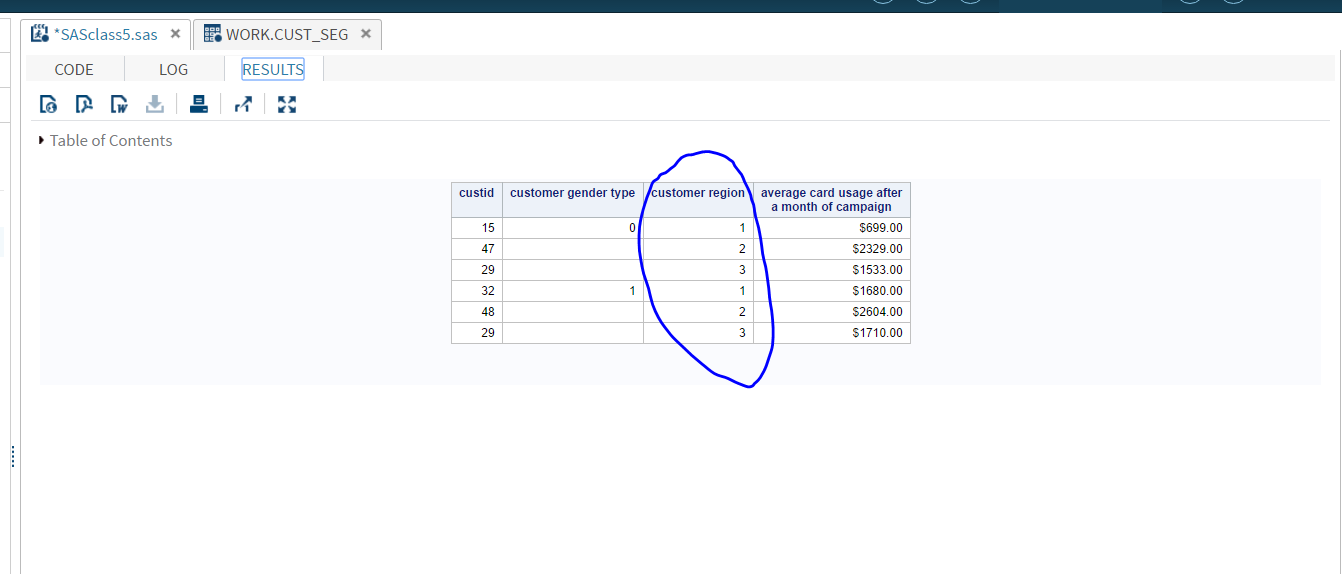Click the dotted panel splitter handle on left edge
The width and height of the screenshot is (1342, 574).
13,456
